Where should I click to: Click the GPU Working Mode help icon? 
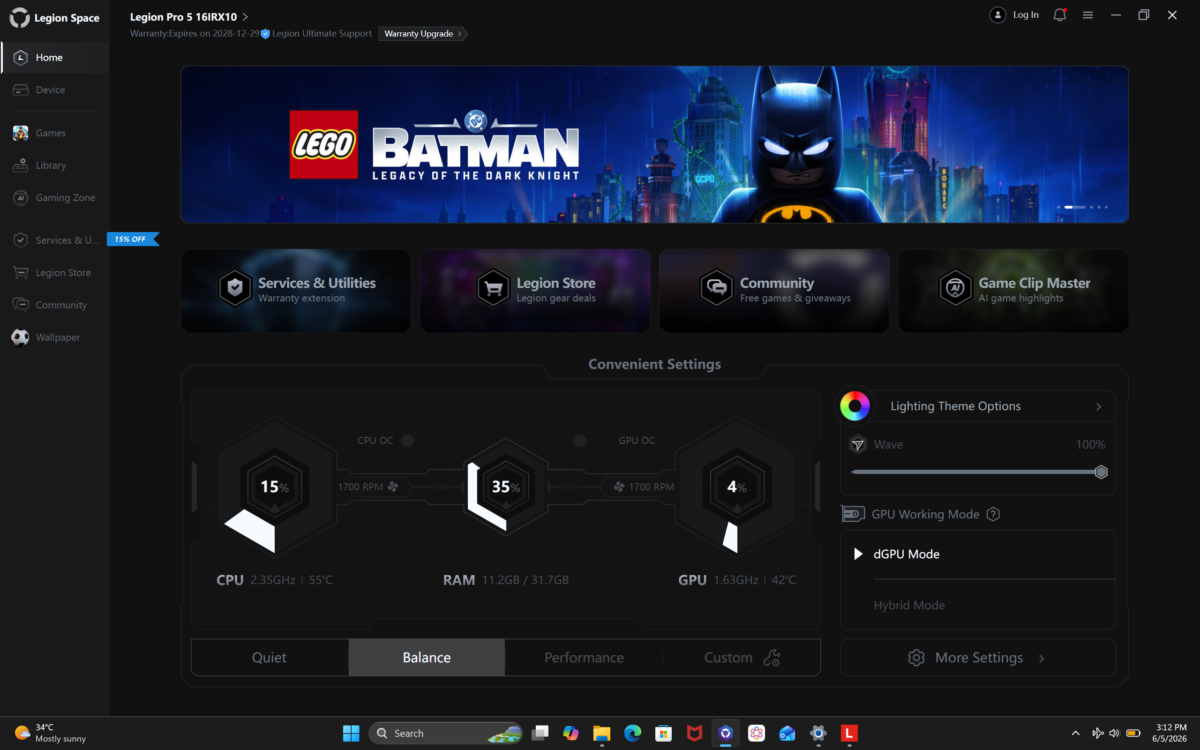coord(993,514)
